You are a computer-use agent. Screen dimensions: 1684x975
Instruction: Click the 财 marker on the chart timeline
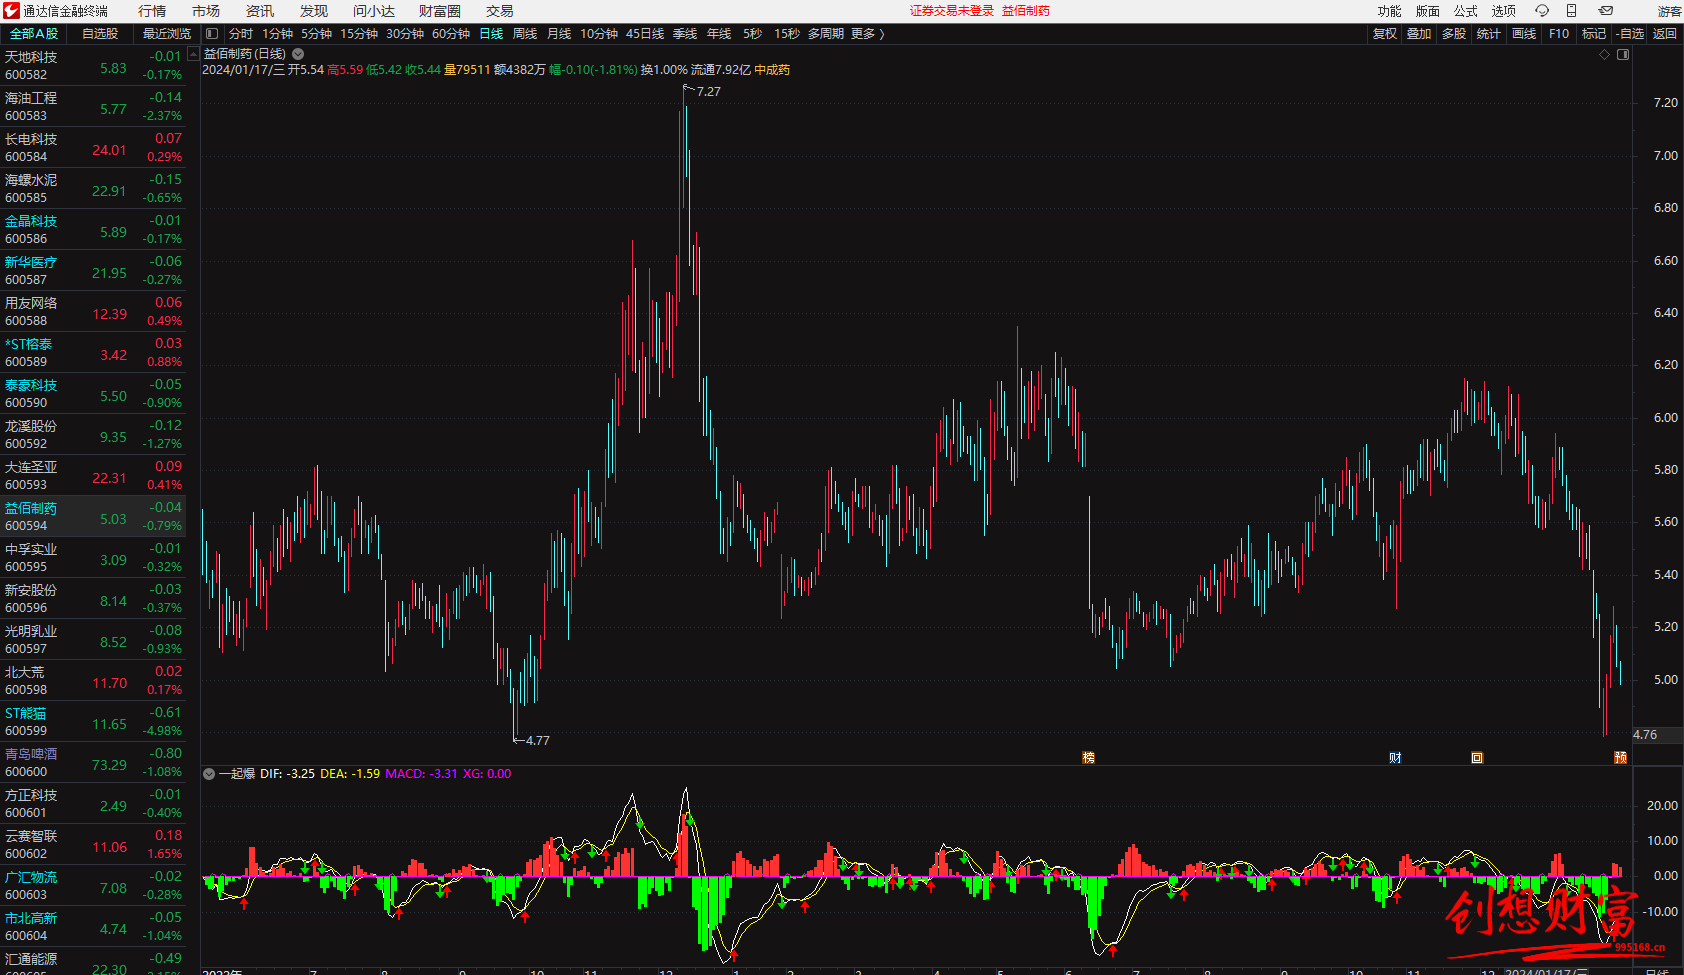tap(1395, 758)
